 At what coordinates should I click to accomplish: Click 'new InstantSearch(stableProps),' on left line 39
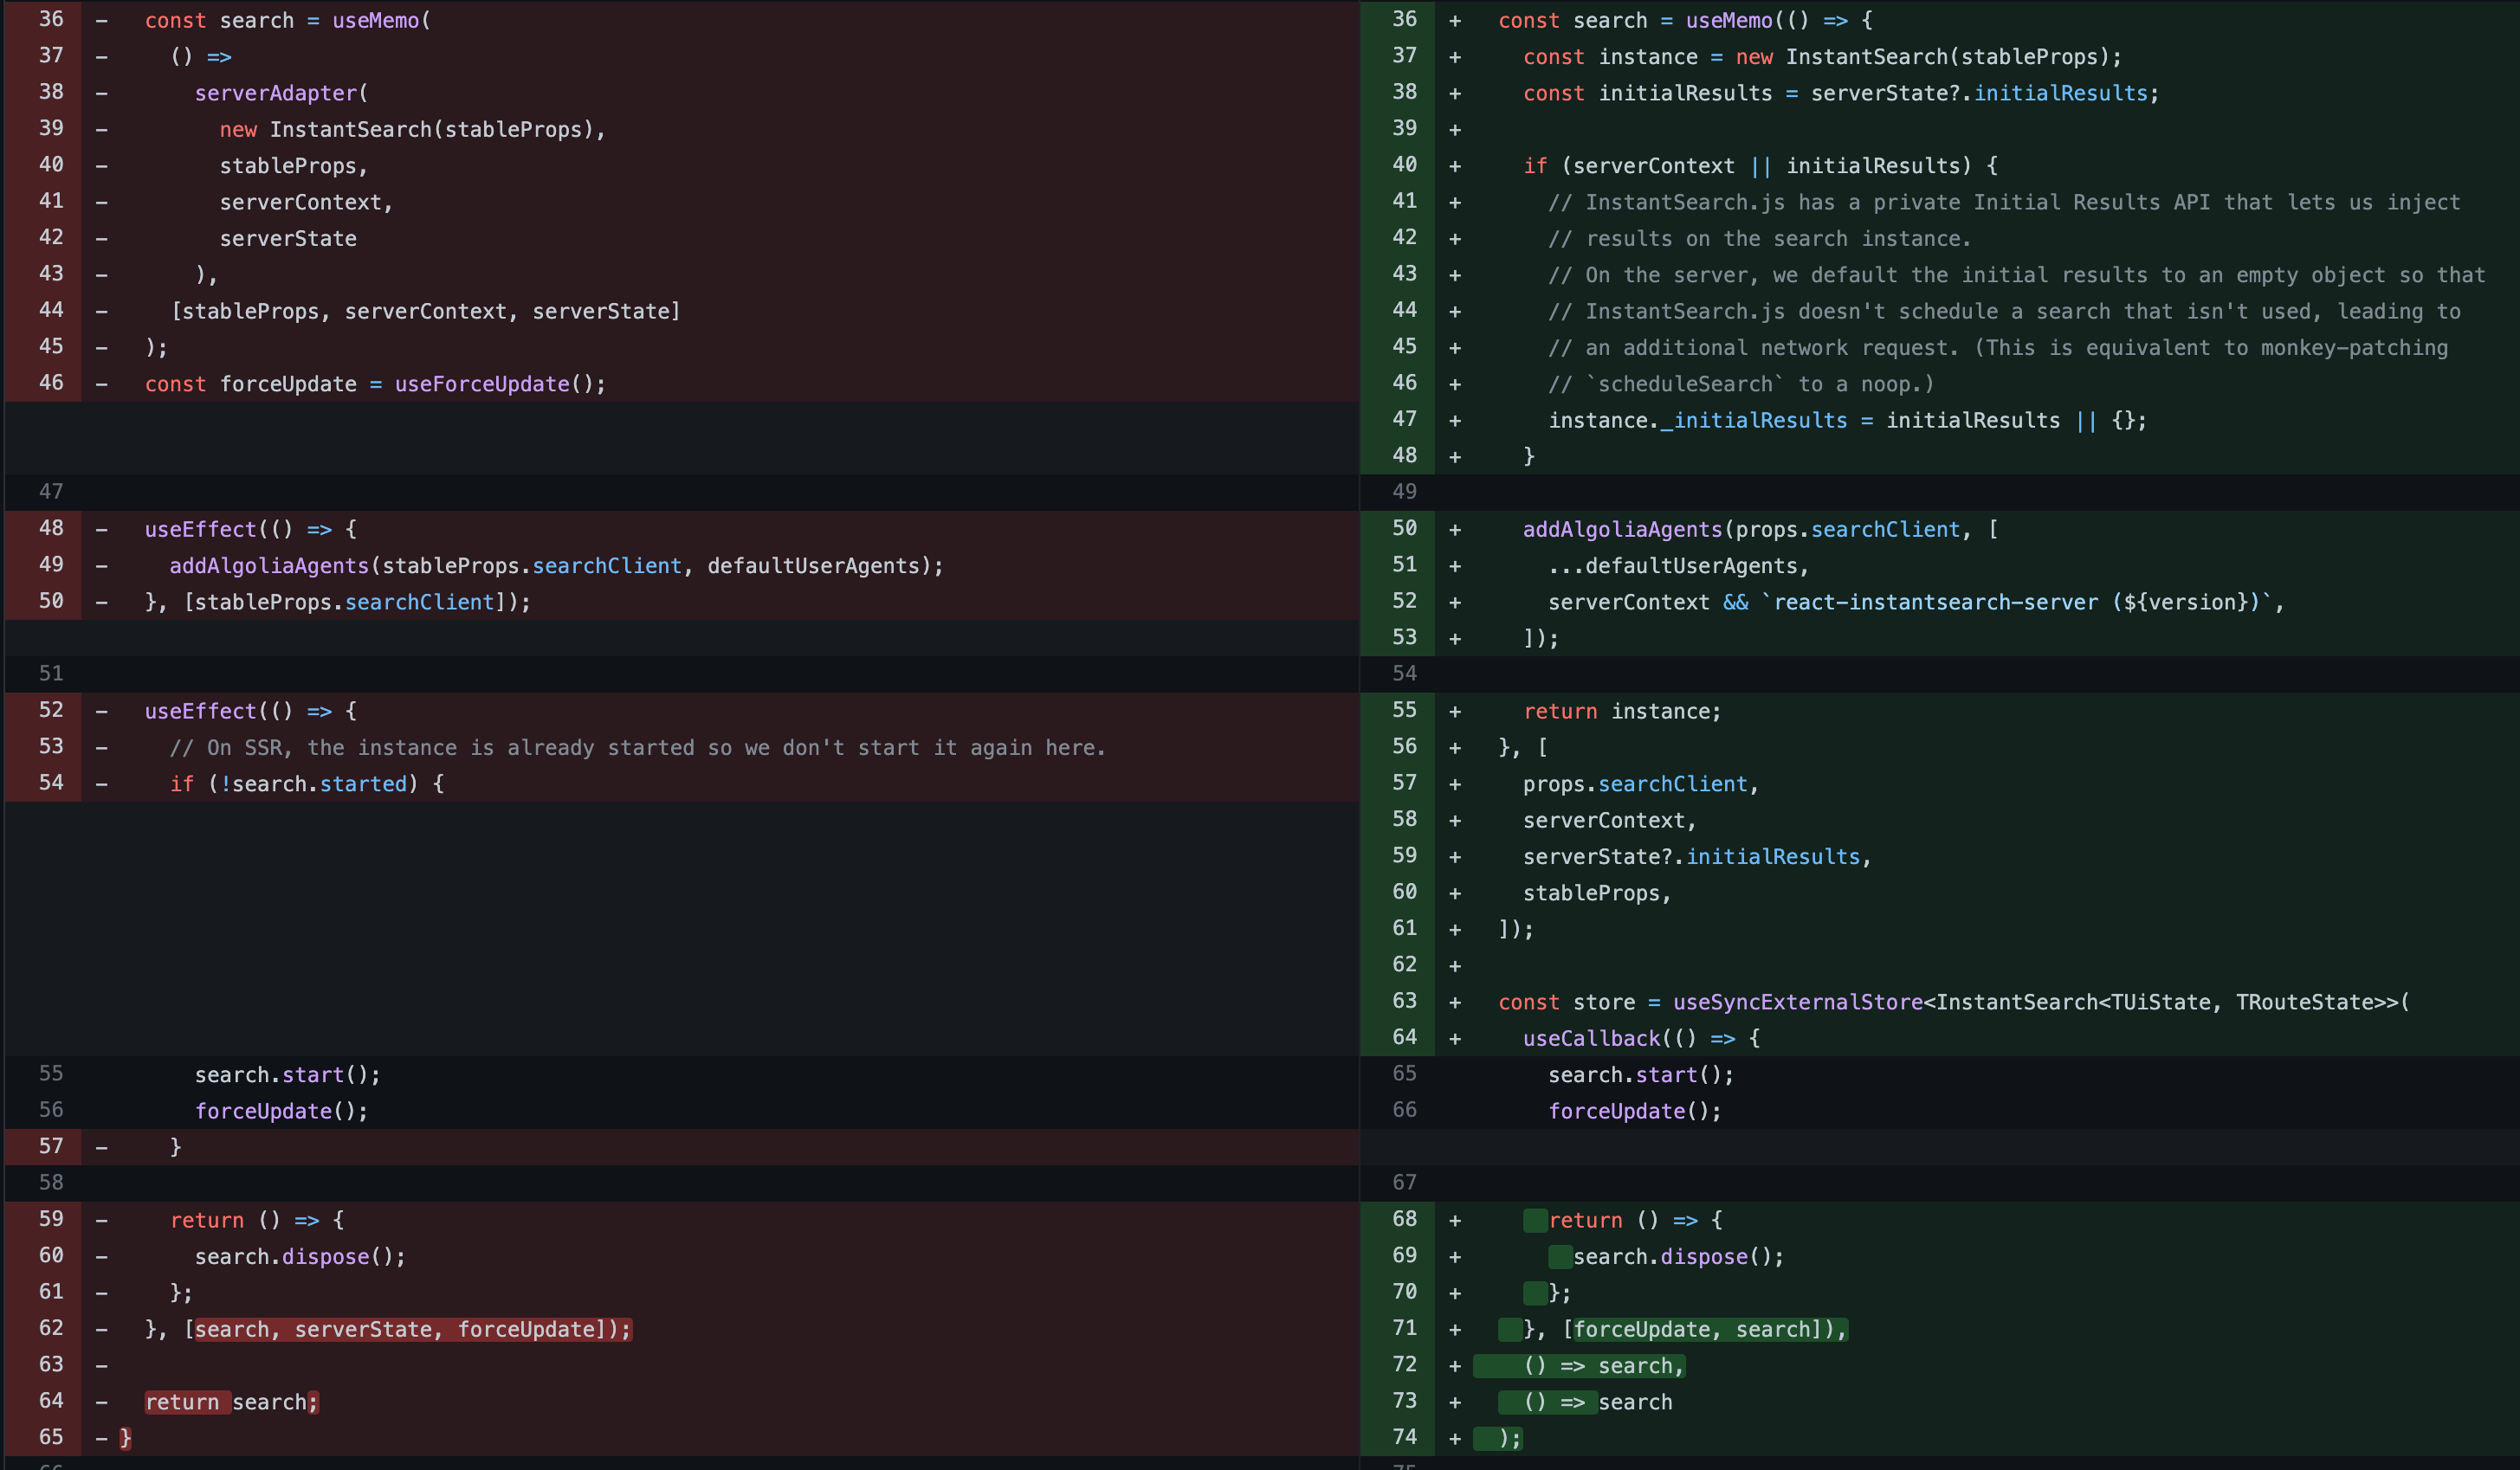[x=412, y=130]
